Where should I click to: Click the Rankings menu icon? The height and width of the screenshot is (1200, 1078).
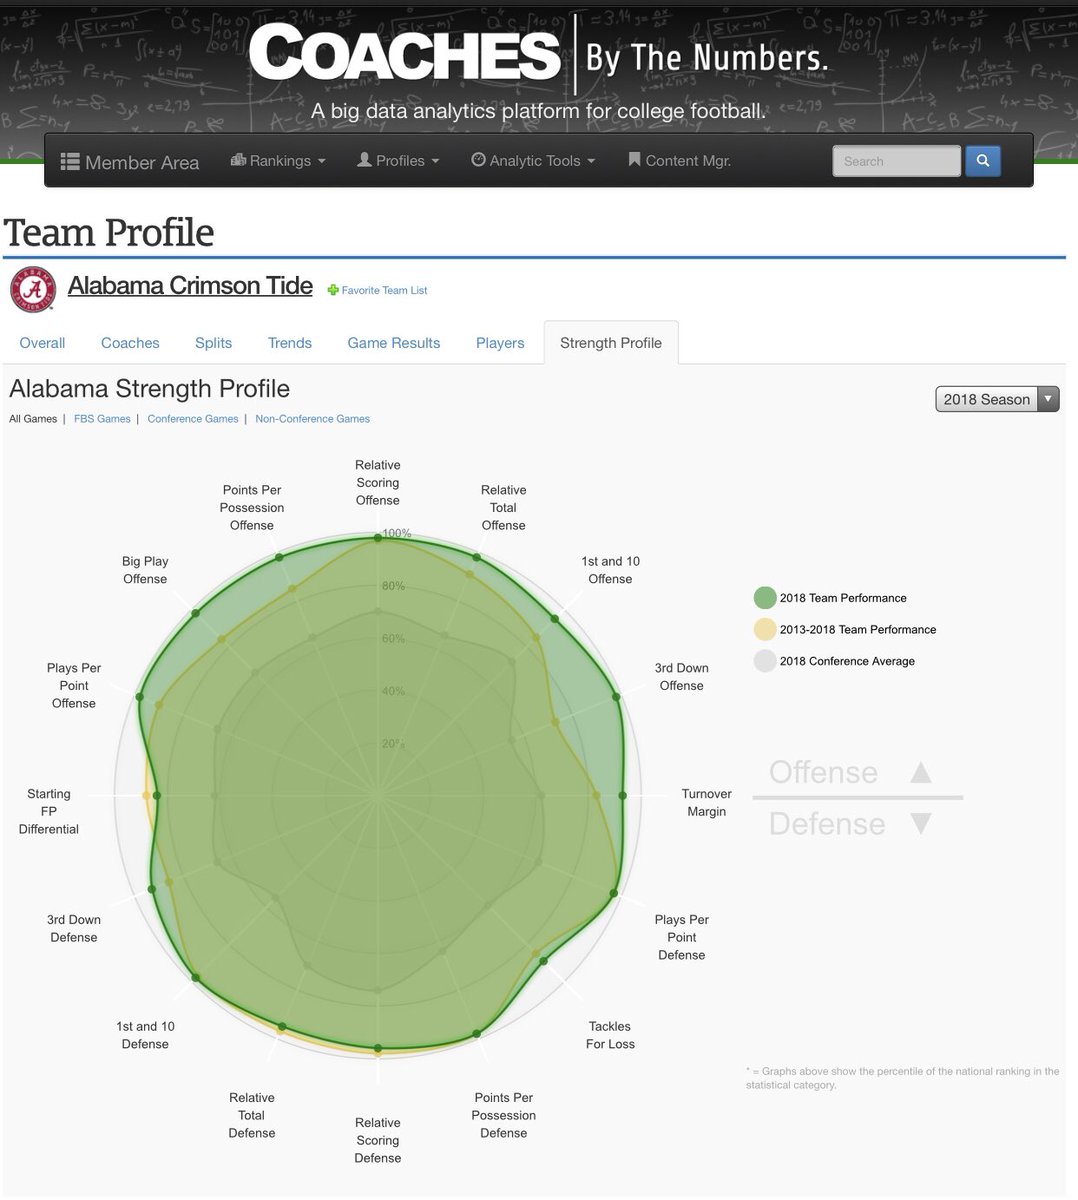(x=238, y=160)
